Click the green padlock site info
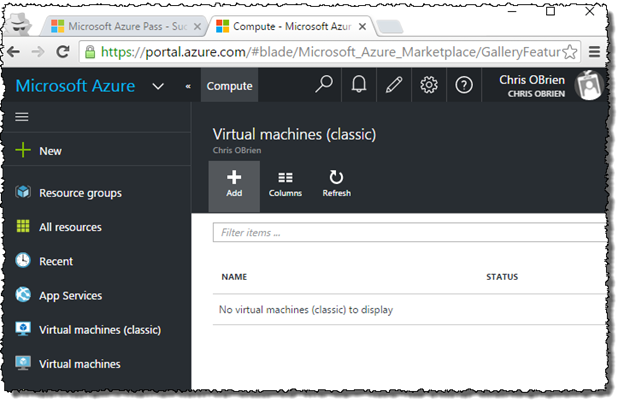Screen dimensions: 624x409 (90, 52)
